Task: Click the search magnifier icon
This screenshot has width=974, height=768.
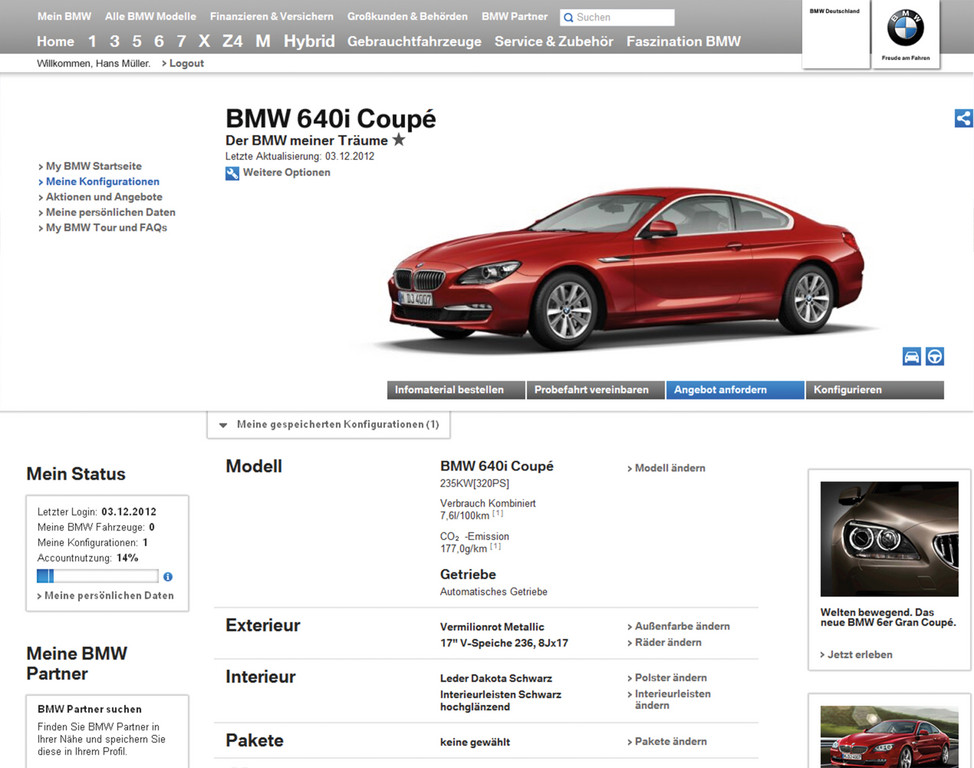Action: click(x=568, y=17)
